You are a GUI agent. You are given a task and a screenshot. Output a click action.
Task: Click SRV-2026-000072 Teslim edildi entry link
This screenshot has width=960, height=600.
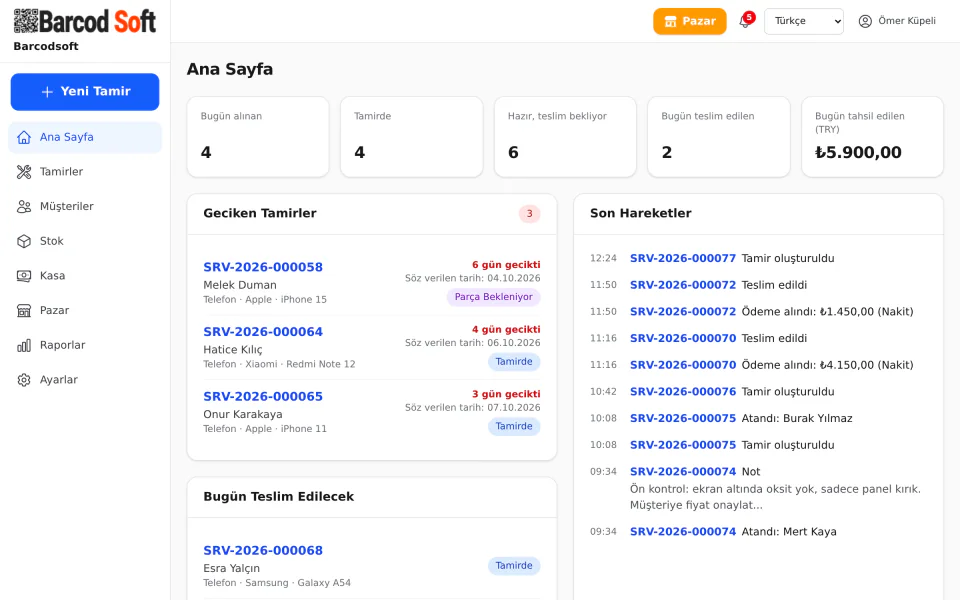tap(683, 285)
